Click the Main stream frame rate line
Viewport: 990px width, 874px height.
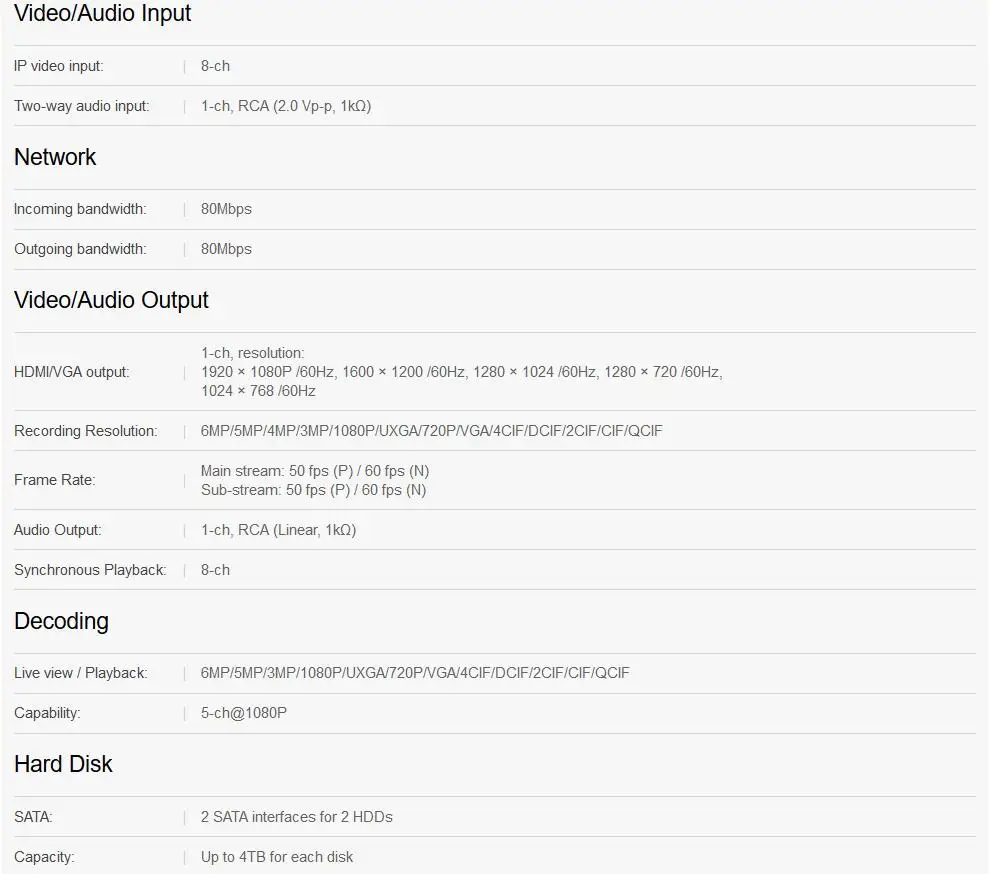[x=315, y=470]
